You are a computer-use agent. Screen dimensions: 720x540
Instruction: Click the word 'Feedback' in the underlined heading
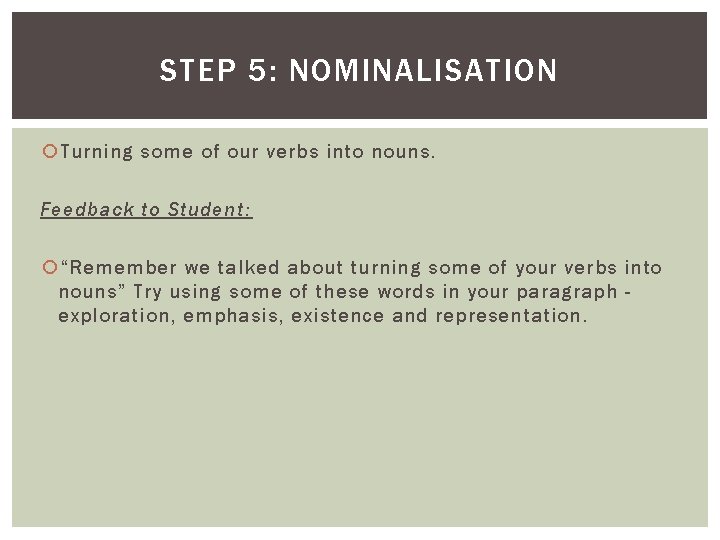coord(87,209)
